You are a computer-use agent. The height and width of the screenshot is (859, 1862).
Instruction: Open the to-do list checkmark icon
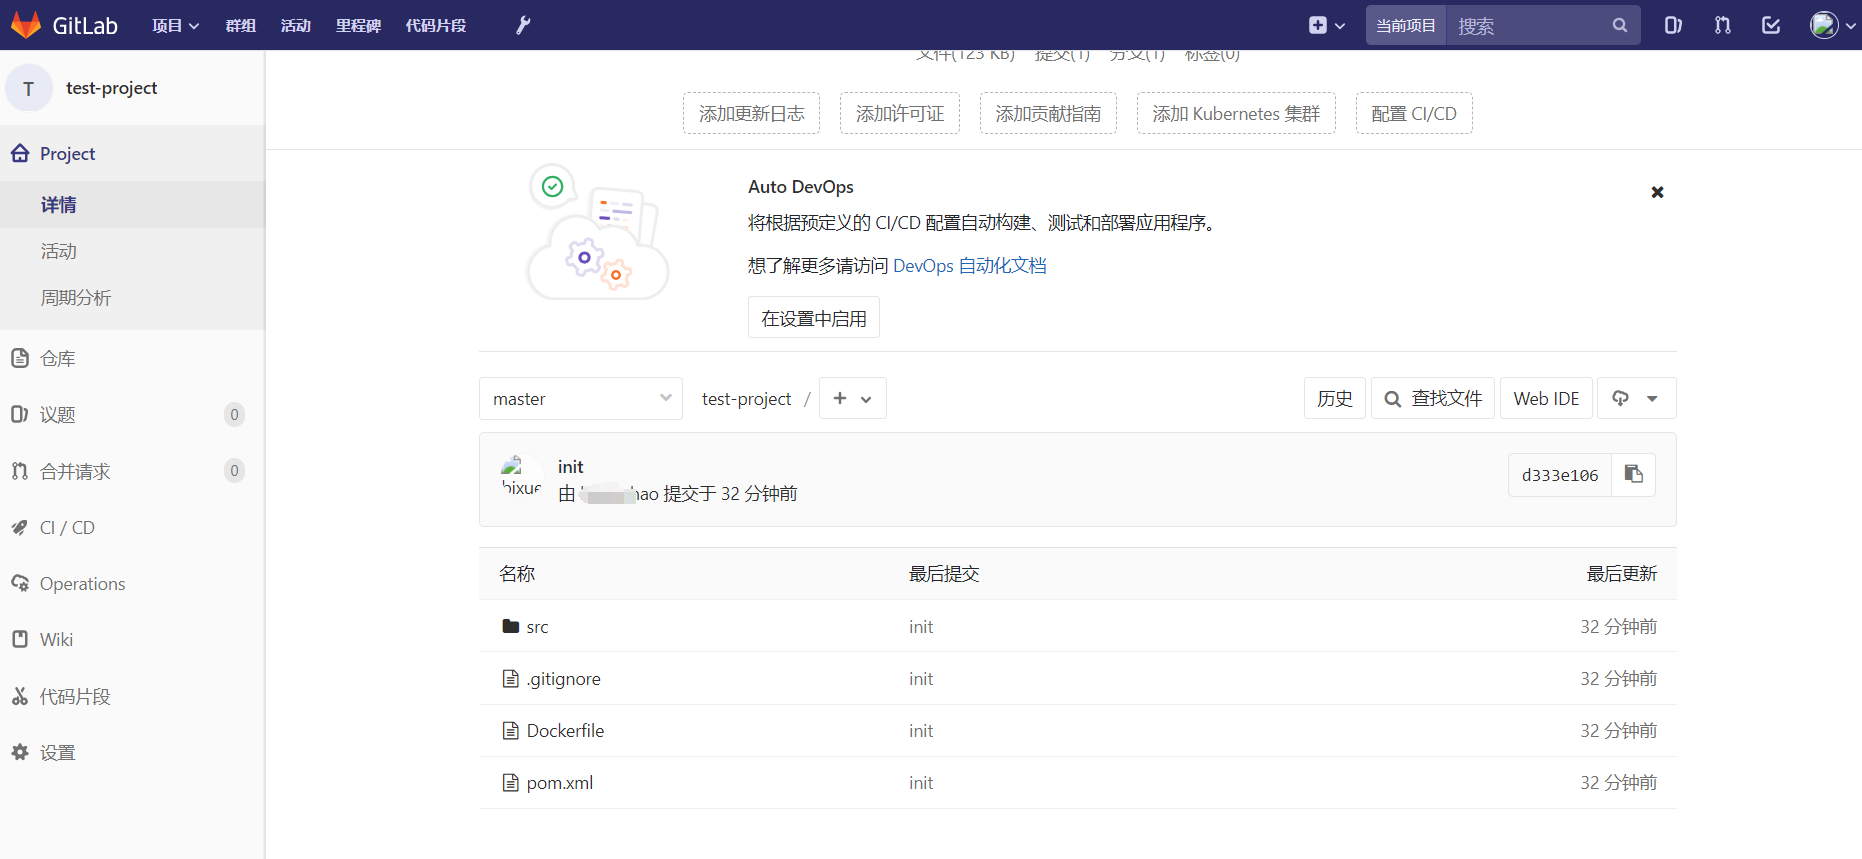[1771, 25]
